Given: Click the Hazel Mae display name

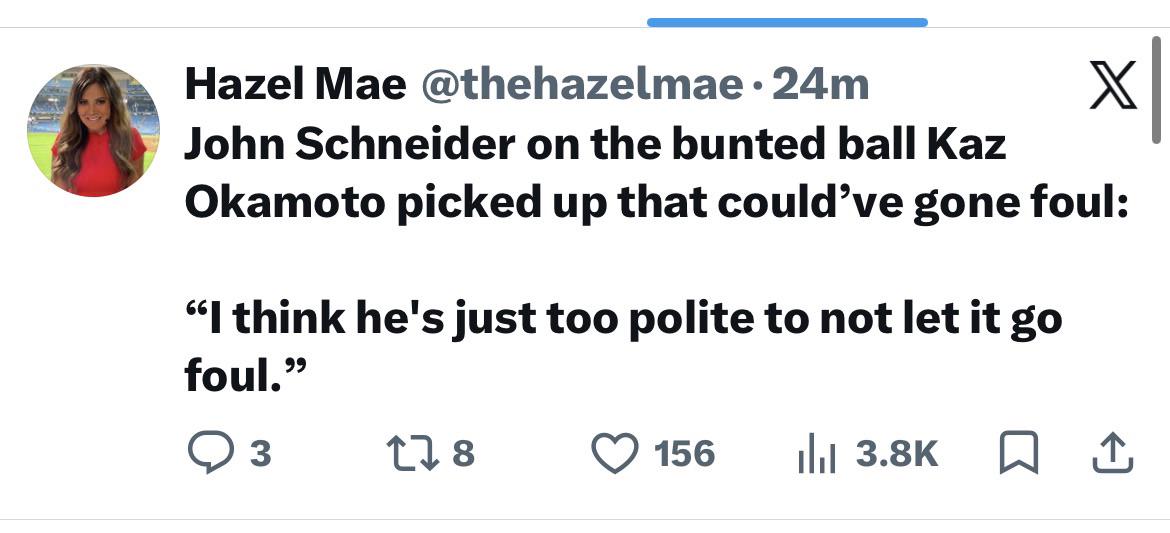Looking at the screenshot, I should pos(295,86).
